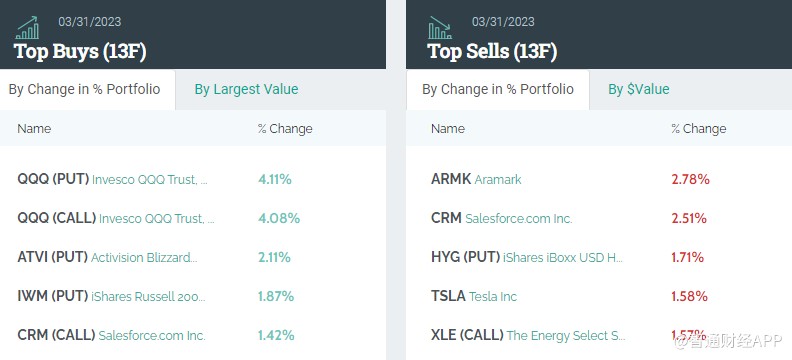Click the Top Sells (13F) heading
The width and height of the screenshot is (792, 360).
click(492, 52)
